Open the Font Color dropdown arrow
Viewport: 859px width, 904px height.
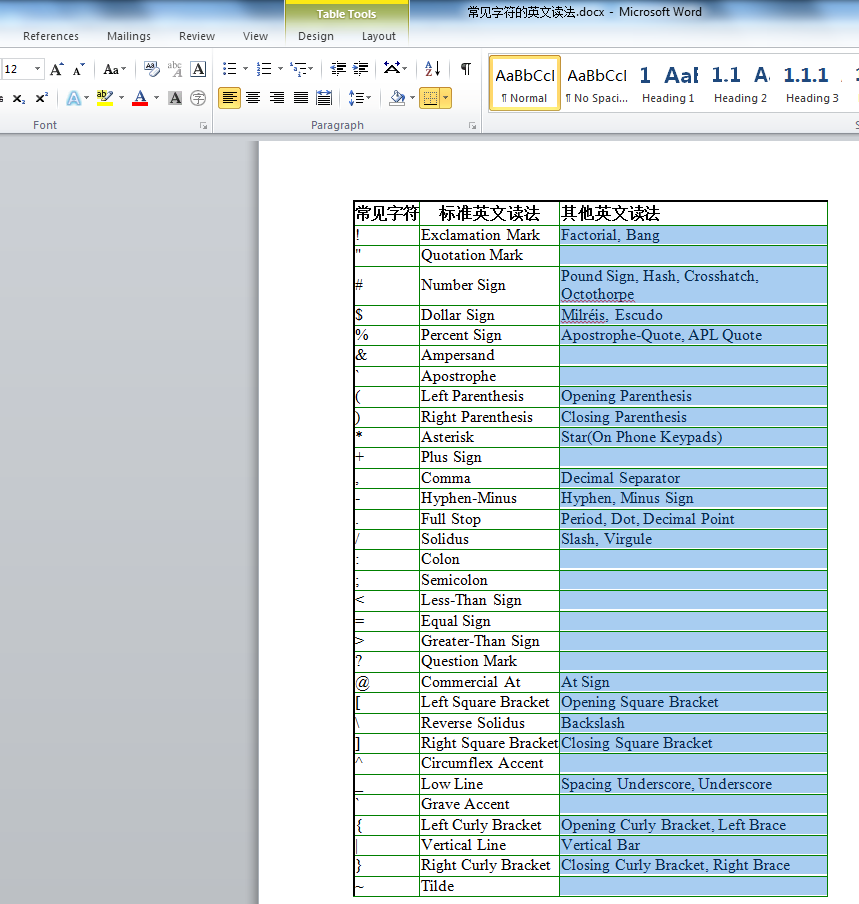(156, 98)
